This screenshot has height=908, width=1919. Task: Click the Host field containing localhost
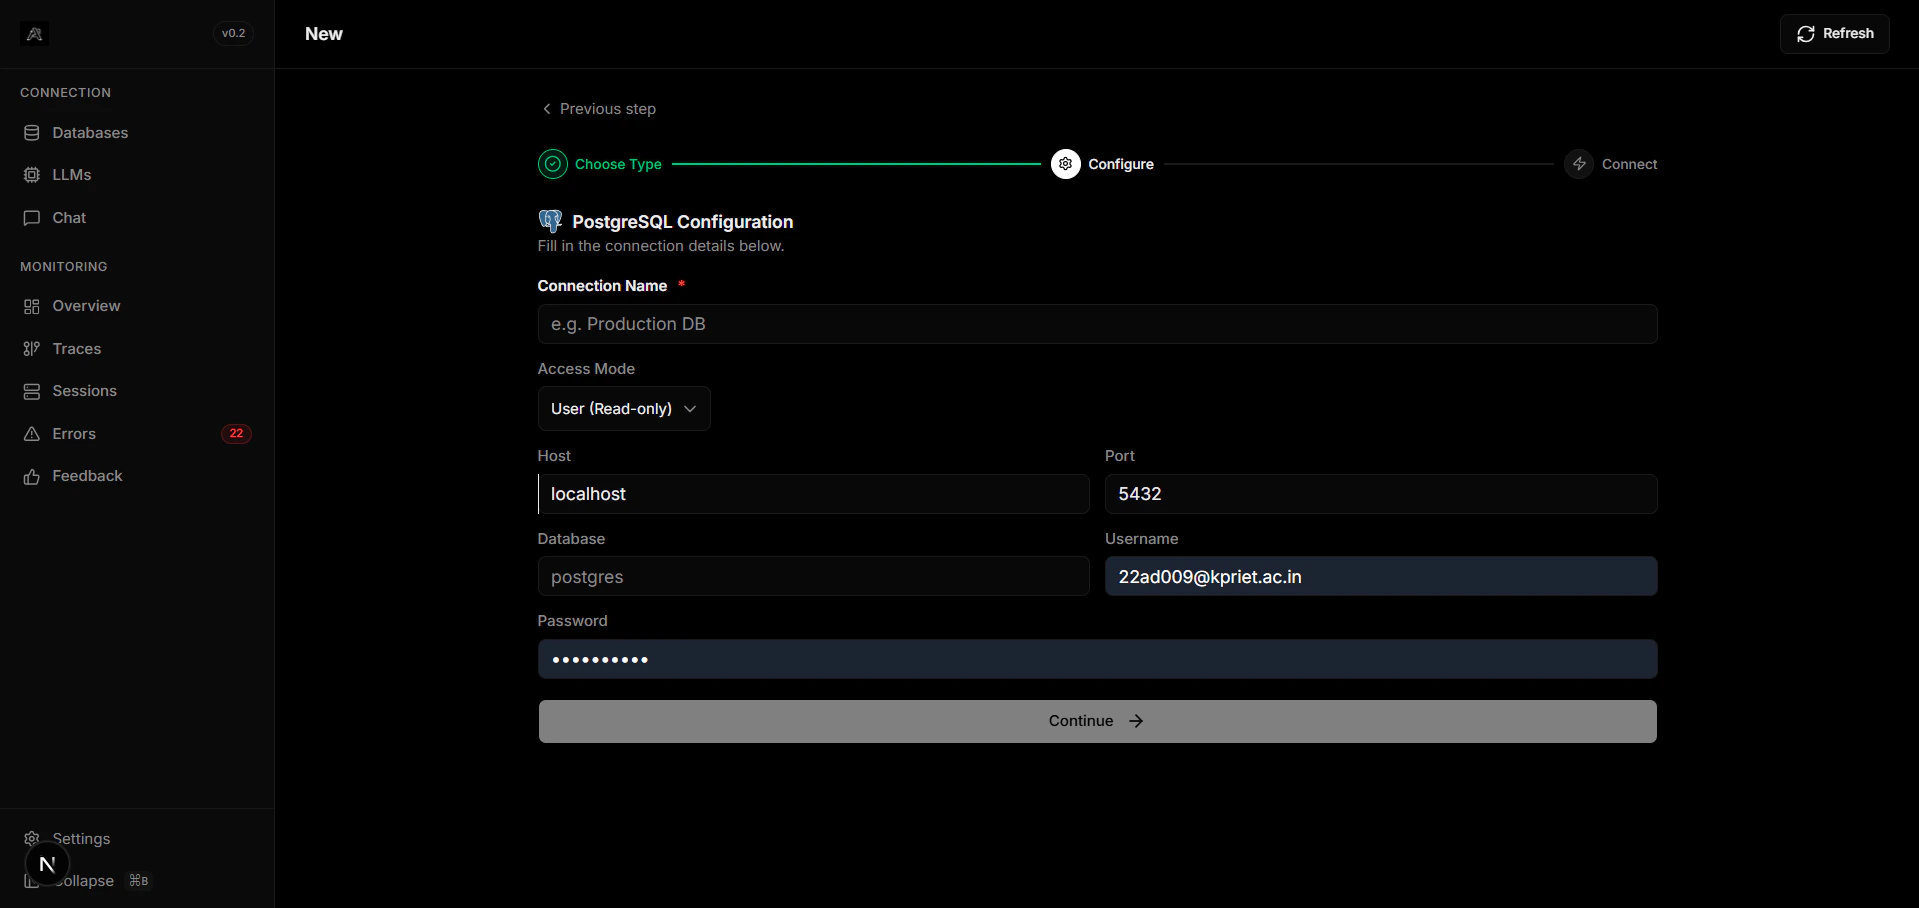pyautogui.click(x=813, y=494)
